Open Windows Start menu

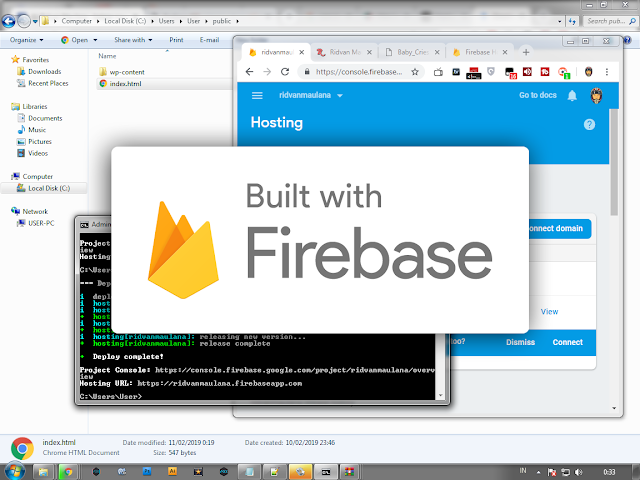pyautogui.click(x=14, y=472)
